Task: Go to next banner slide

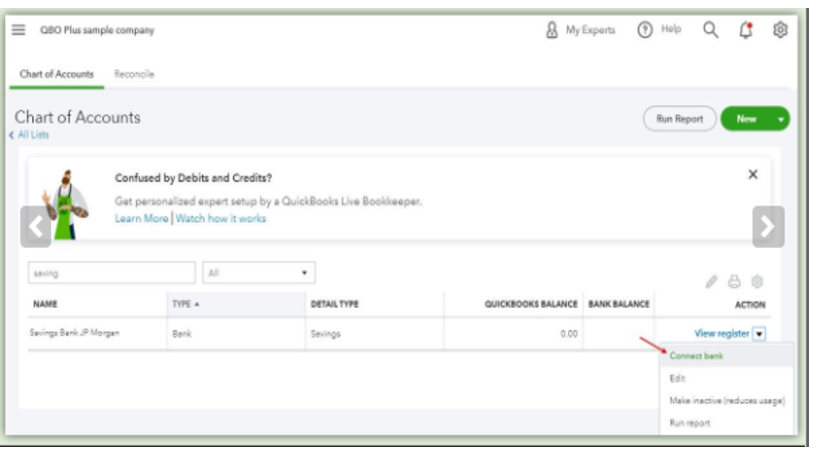Action: coord(768,227)
